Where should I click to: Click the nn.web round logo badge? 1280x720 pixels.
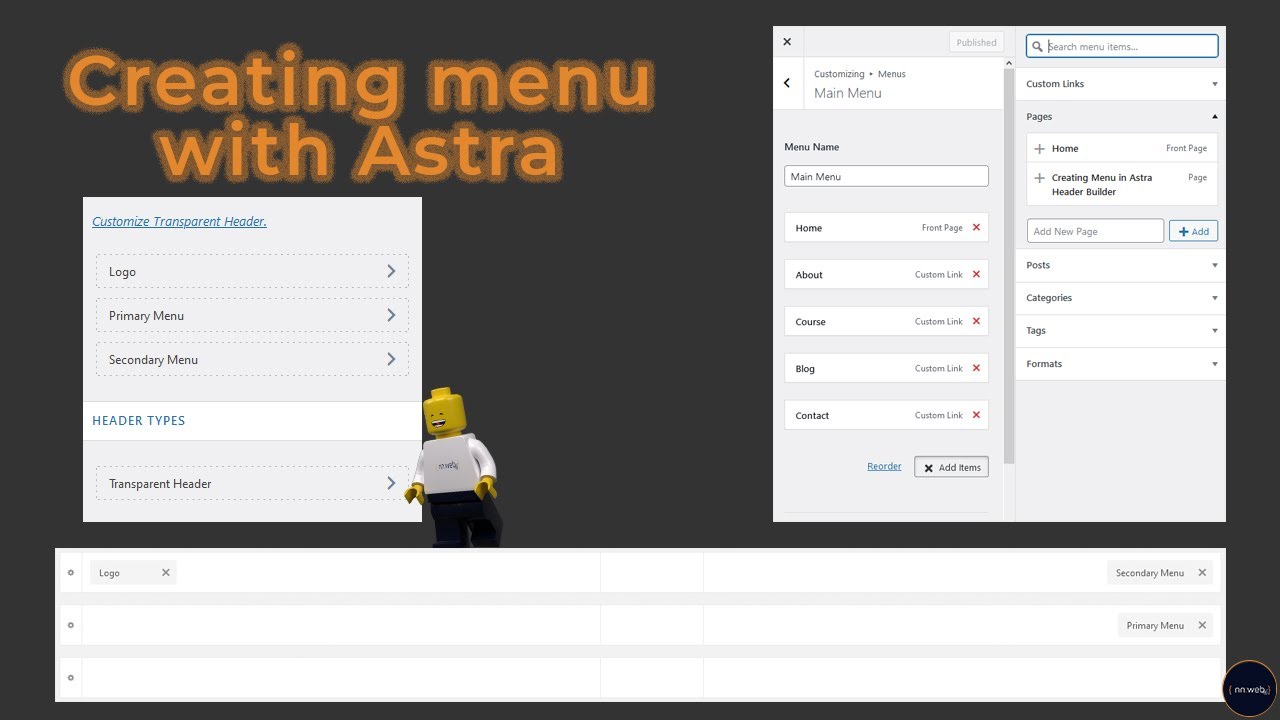pyautogui.click(x=1250, y=689)
